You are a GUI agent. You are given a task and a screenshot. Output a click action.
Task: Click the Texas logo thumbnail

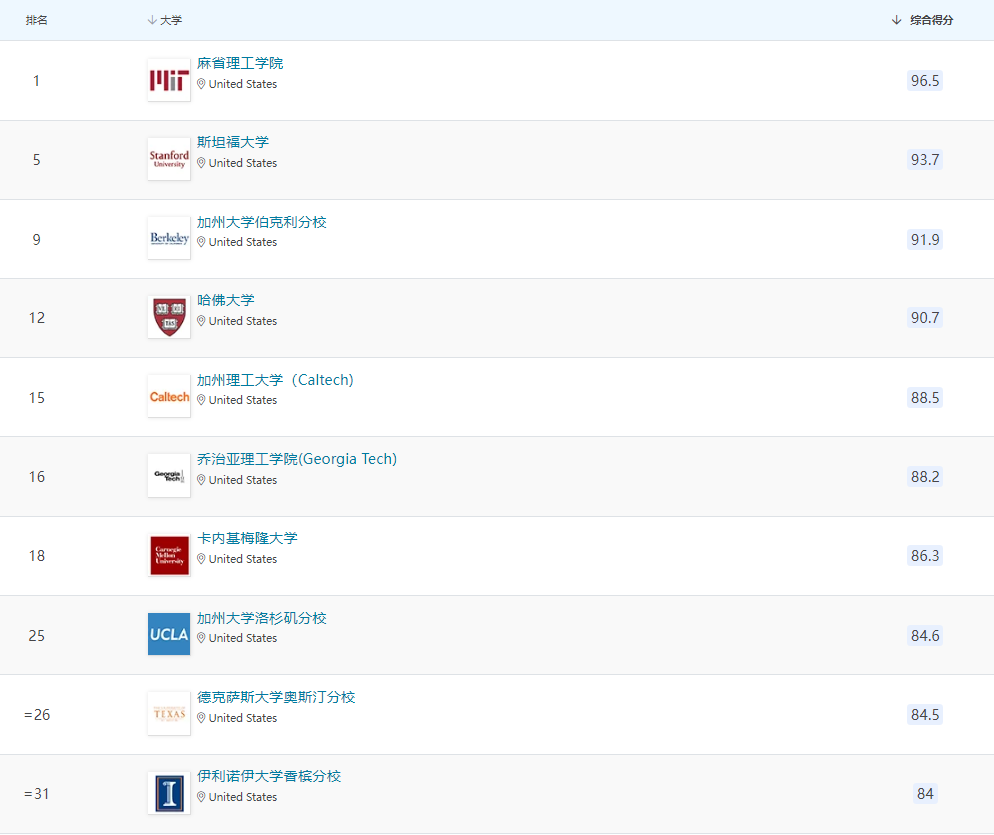click(168, 713)
